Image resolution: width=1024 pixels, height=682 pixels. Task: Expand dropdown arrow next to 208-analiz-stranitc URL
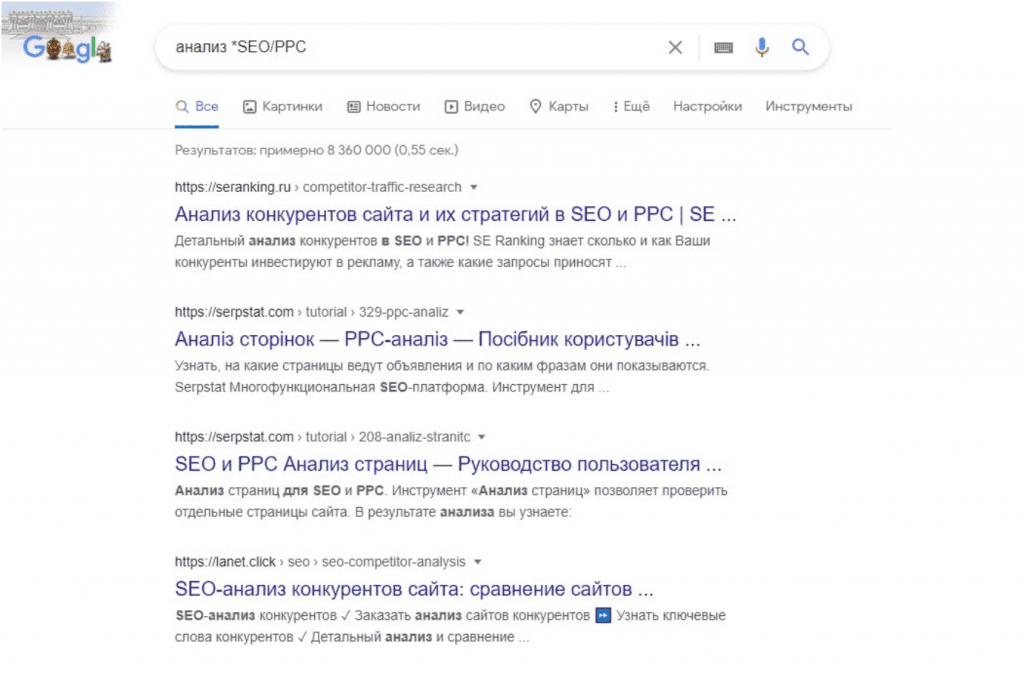481,437
